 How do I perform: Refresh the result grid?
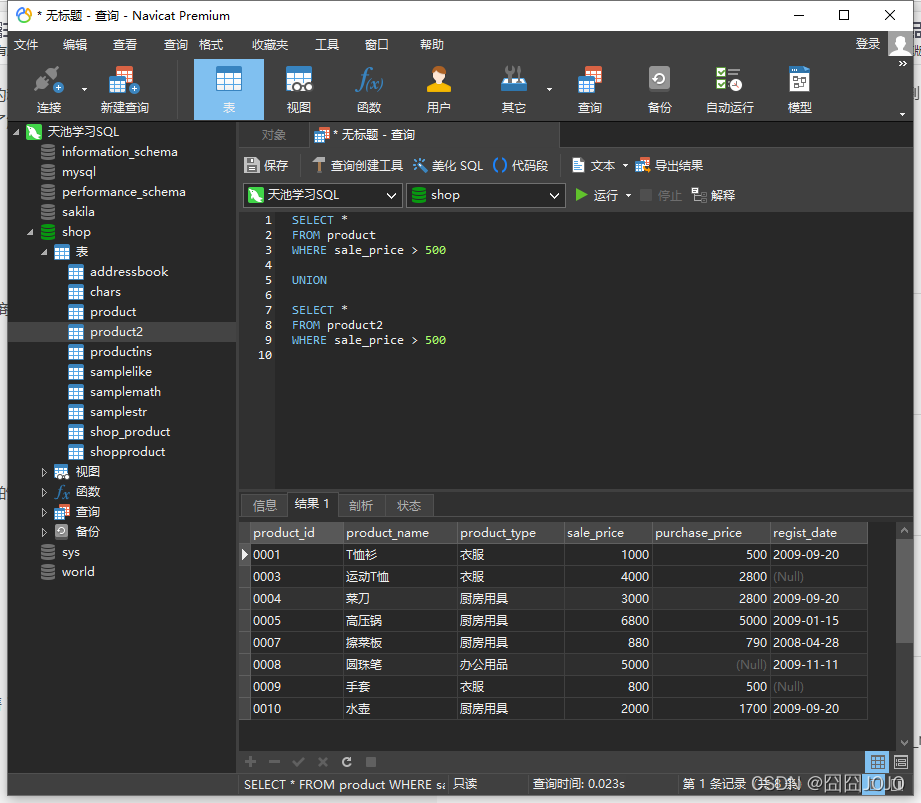click(347, 762)
